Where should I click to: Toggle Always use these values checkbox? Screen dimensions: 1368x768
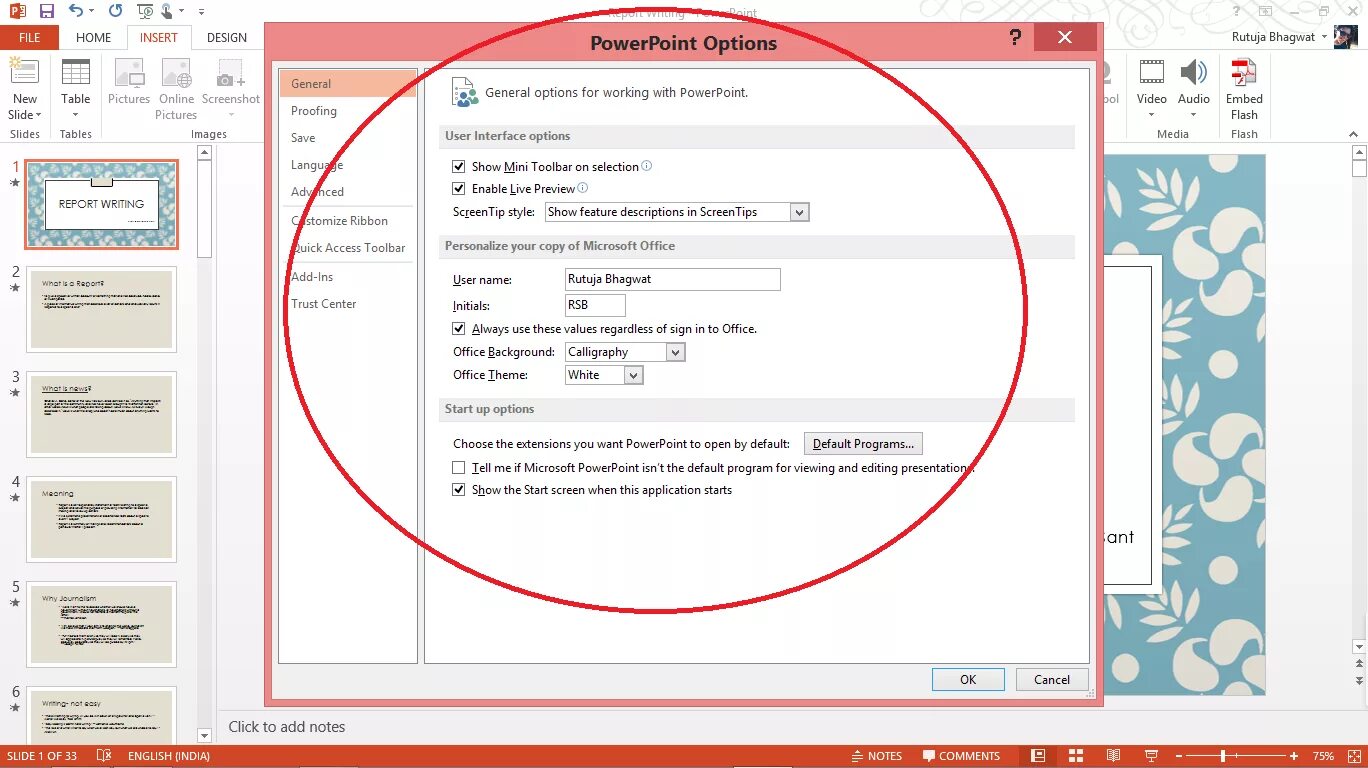click(x=459, y=329)
